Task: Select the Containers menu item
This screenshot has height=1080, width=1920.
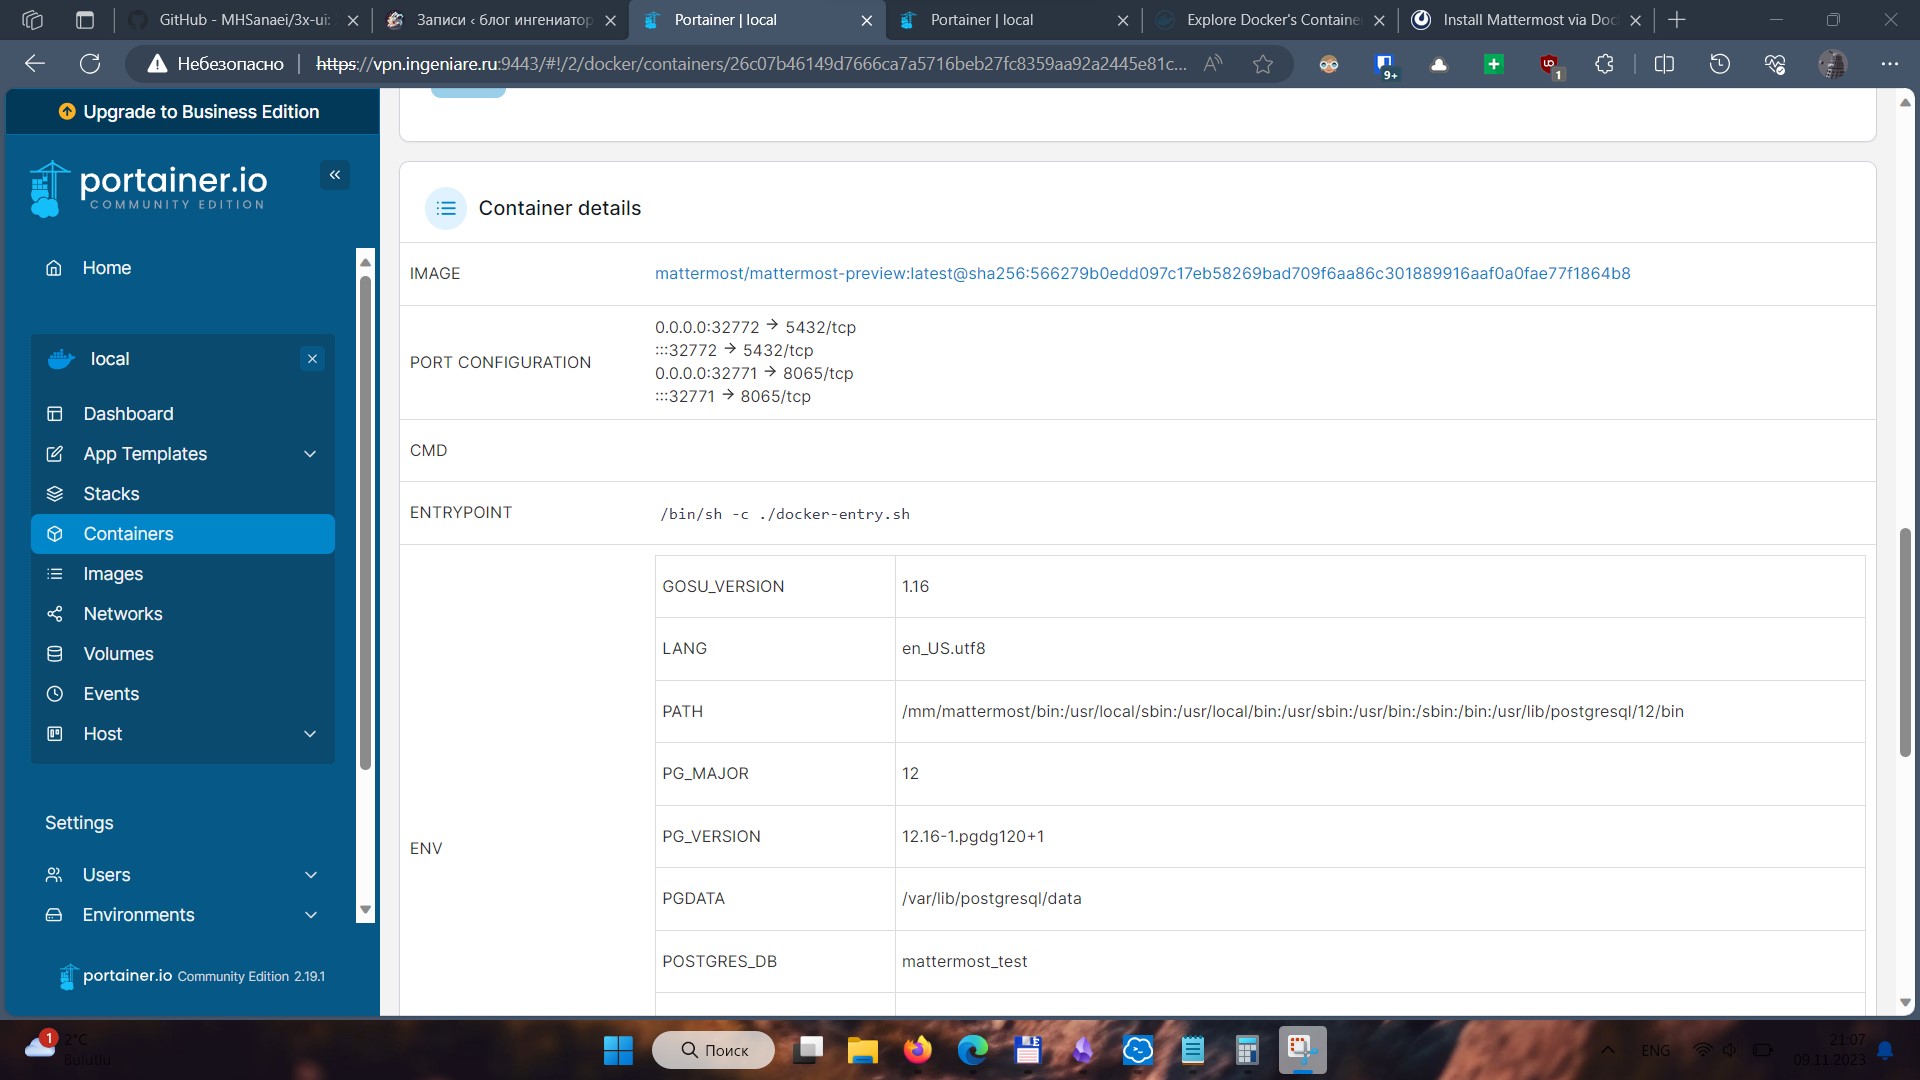Action: (x=182, y=534)
